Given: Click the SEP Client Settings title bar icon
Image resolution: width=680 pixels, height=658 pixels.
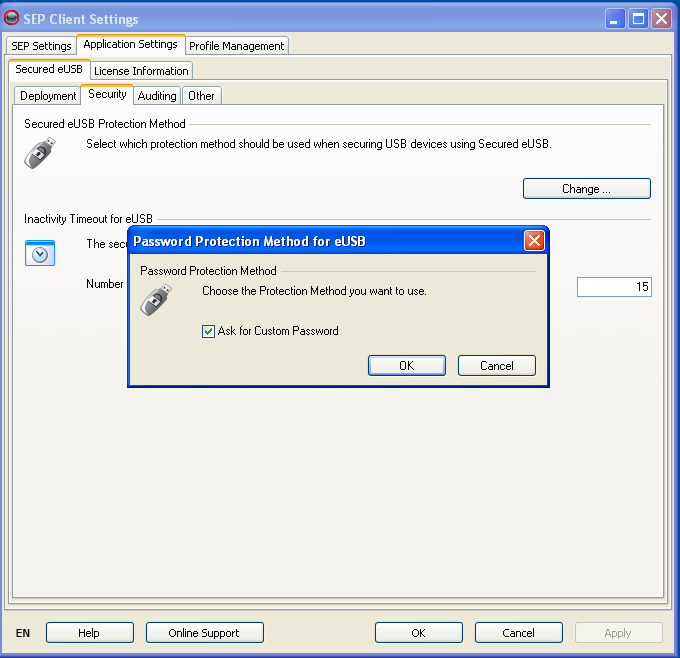Looking at the screenshot, I should click(x=11, y=18).
